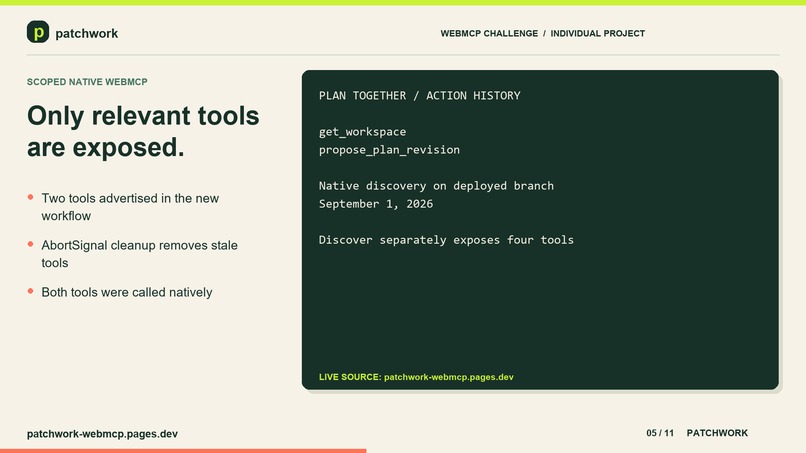Click the 'INDIVIDUAL PROJECT' header text
Viewport: 806px width, 453px height.
coord(597,33)
